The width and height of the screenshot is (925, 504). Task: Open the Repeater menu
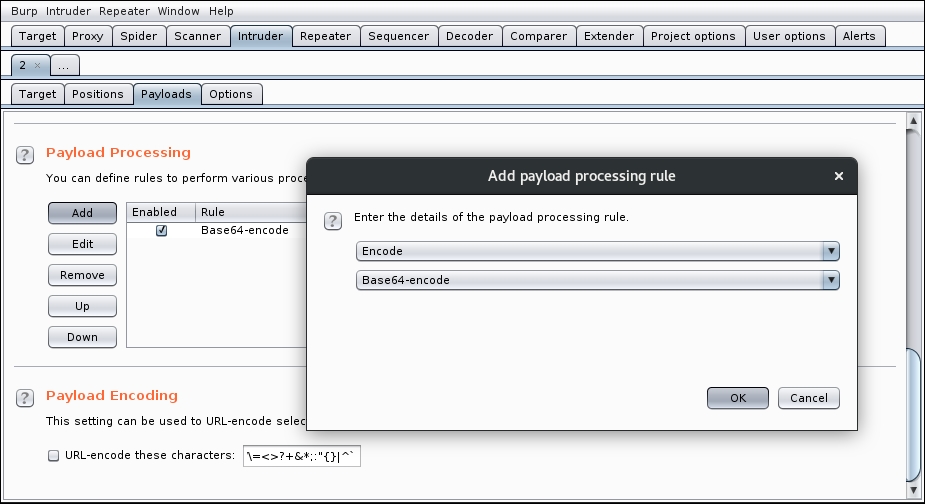tap(124, 11)
